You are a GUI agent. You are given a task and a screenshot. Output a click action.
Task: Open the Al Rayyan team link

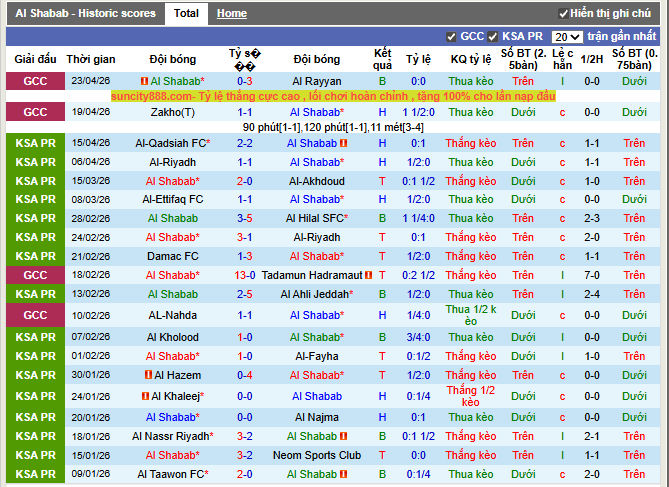click(x=316, y=81)
